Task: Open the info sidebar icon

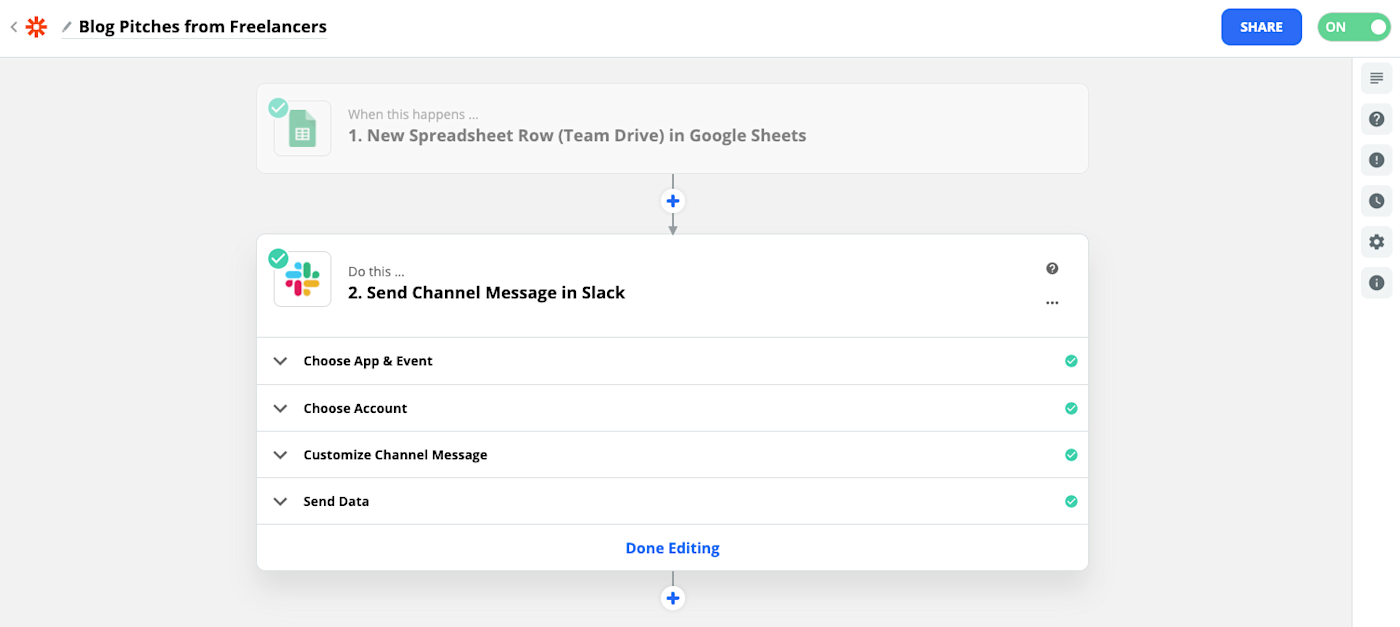Action: 1377,283
